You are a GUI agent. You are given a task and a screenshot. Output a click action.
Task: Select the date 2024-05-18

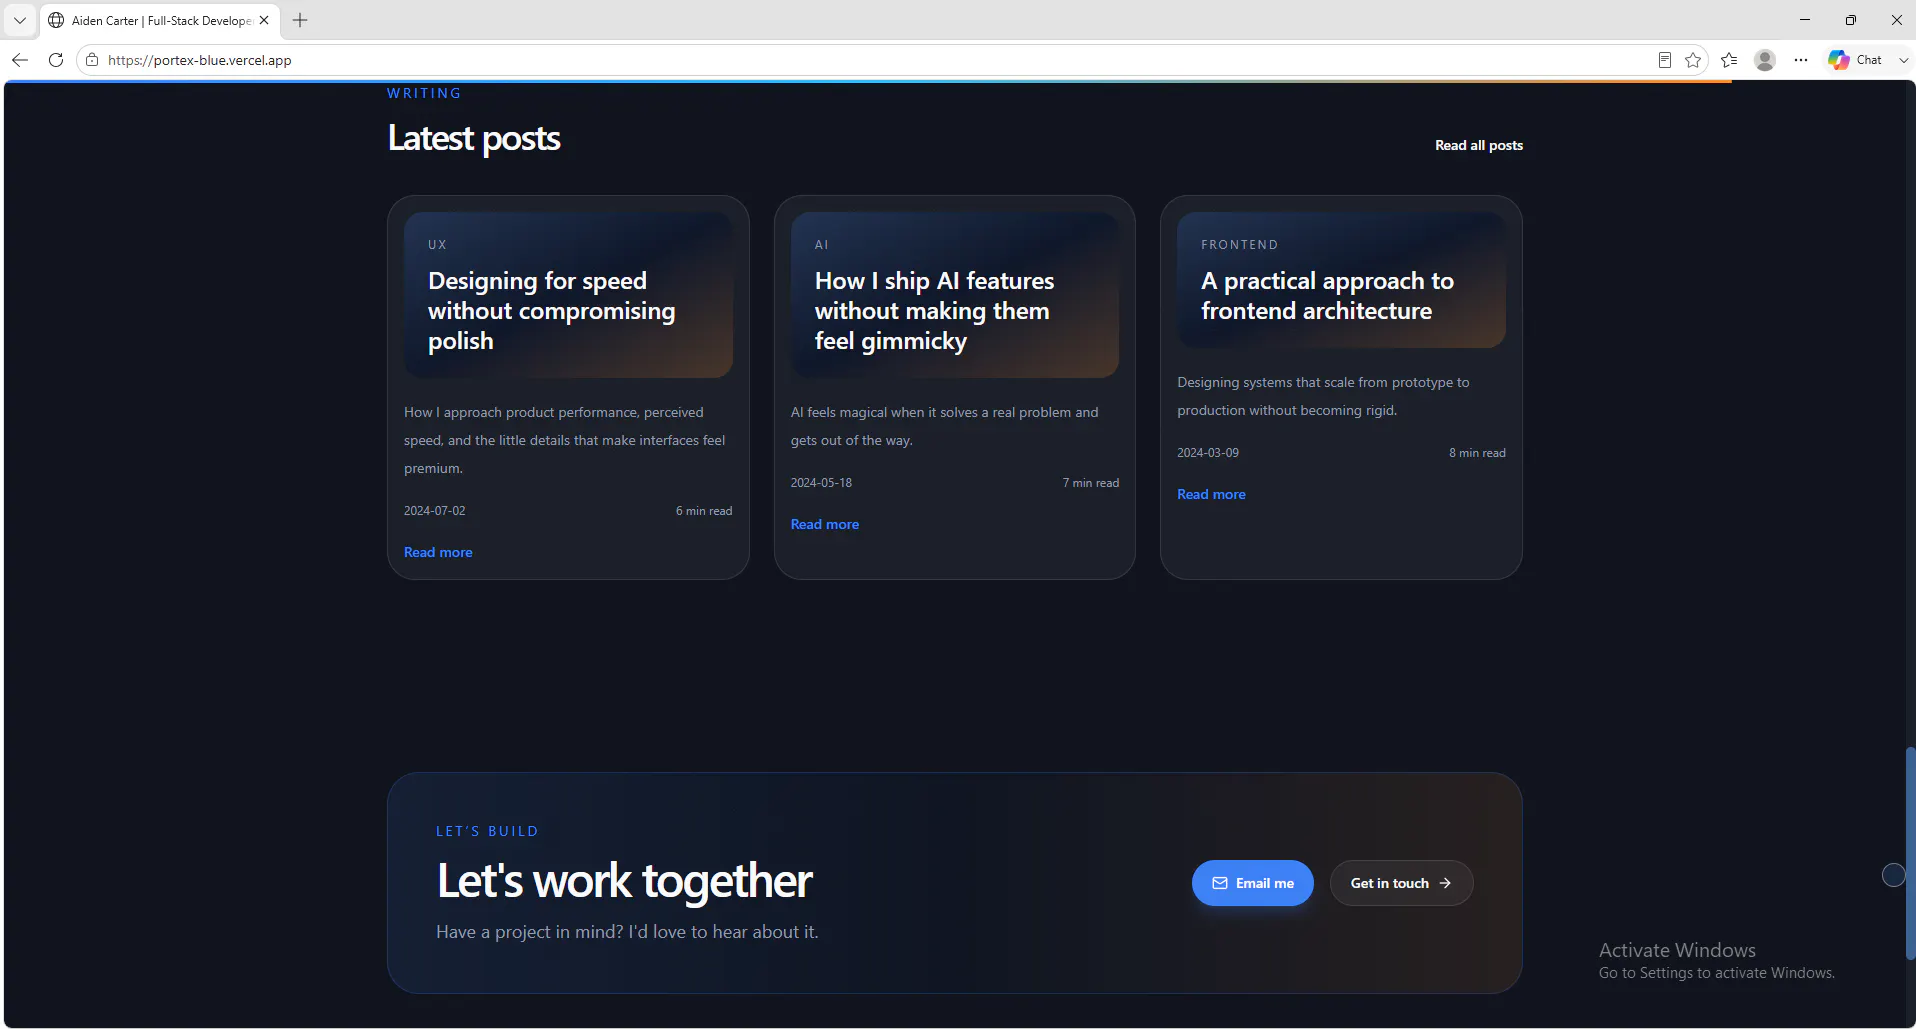point(821,482)
